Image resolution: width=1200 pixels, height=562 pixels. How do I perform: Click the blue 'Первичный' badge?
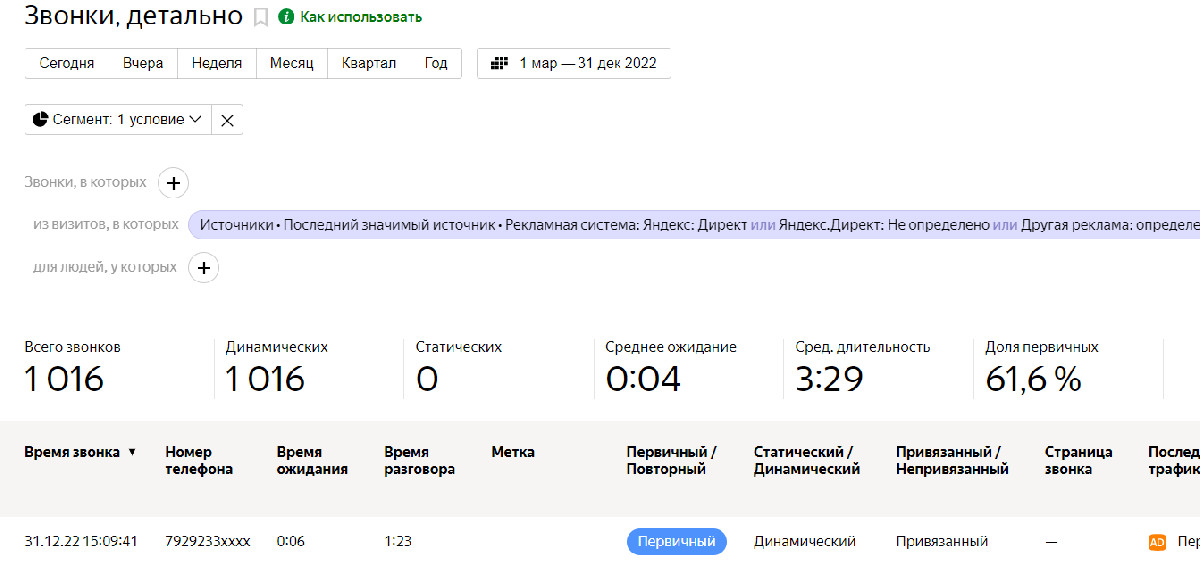[677, 541]
